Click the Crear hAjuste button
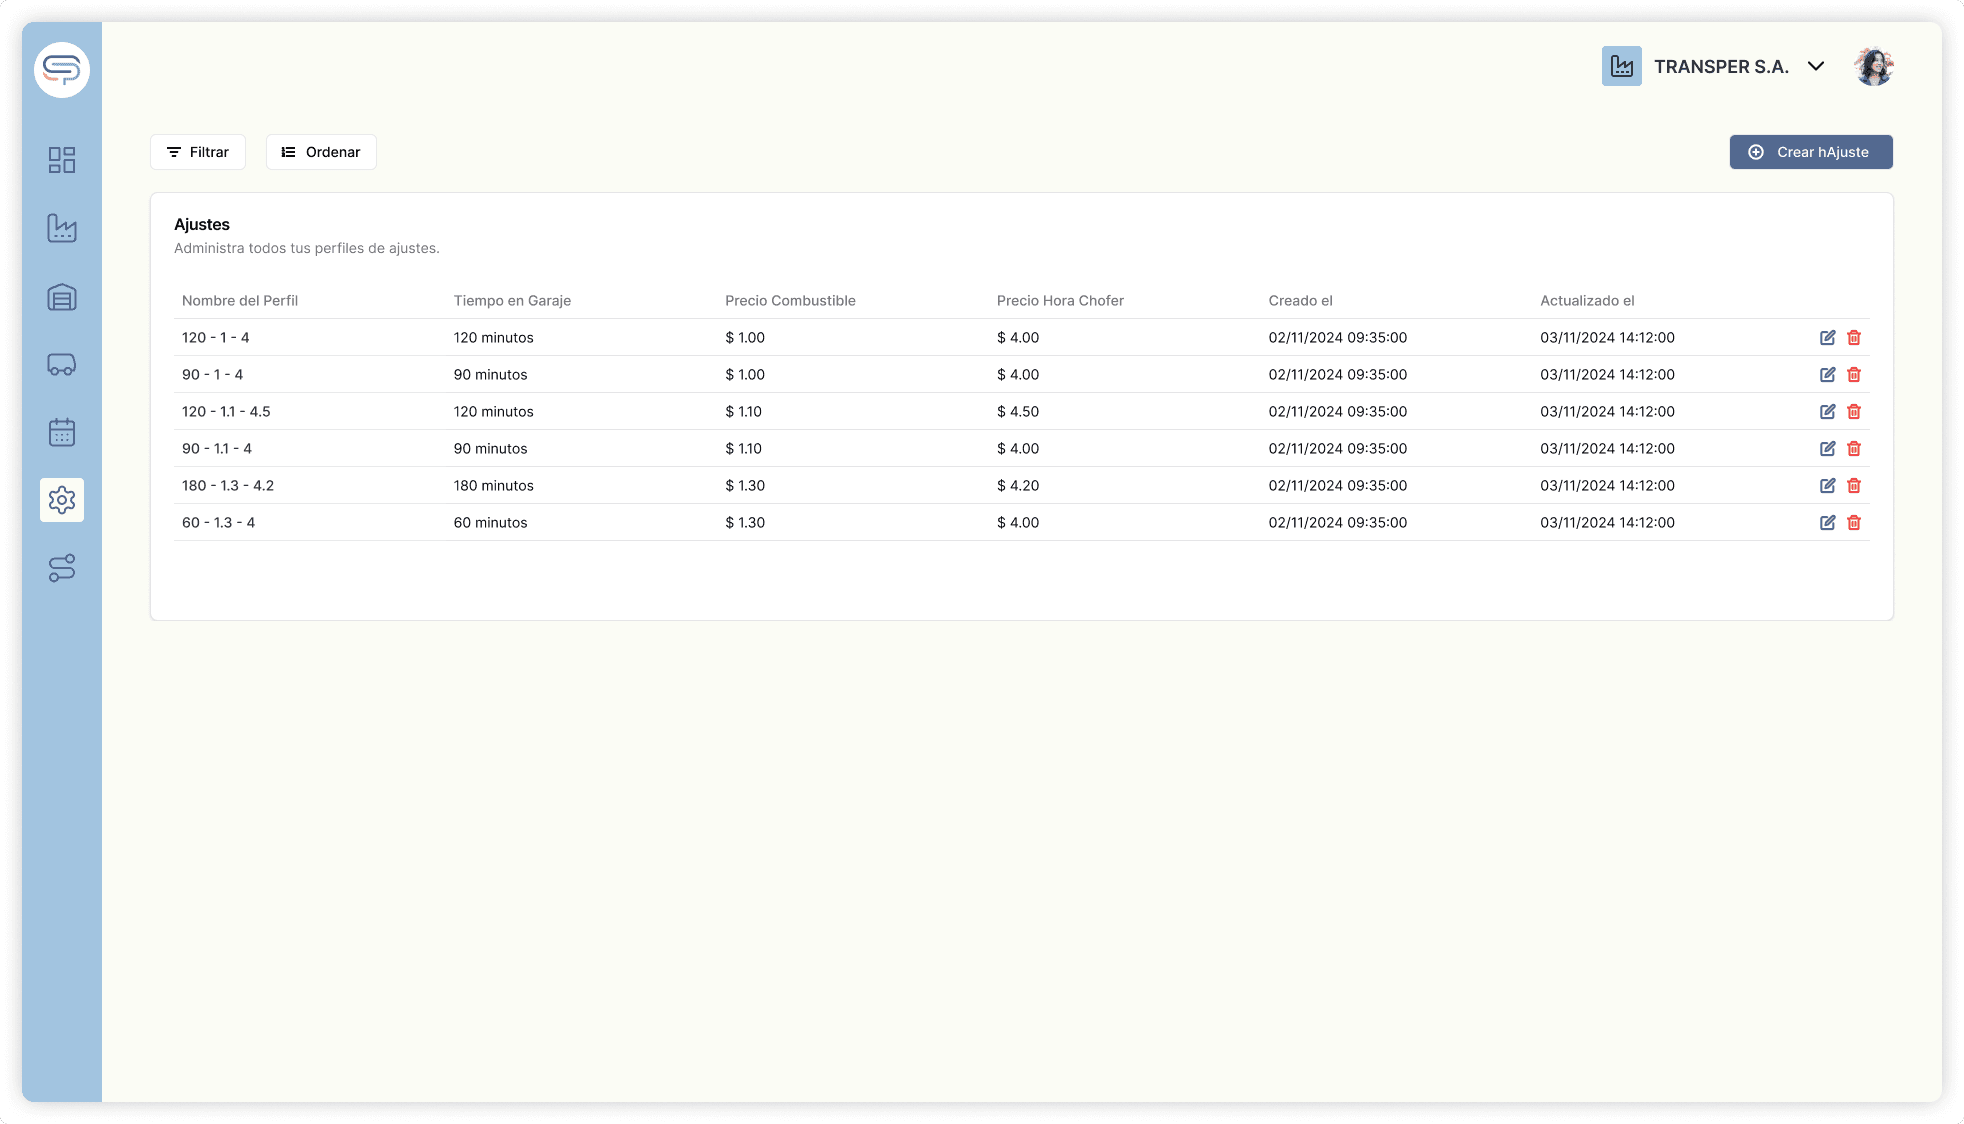Screen dimensions: 1964x1124 [x=1810, y=152]
